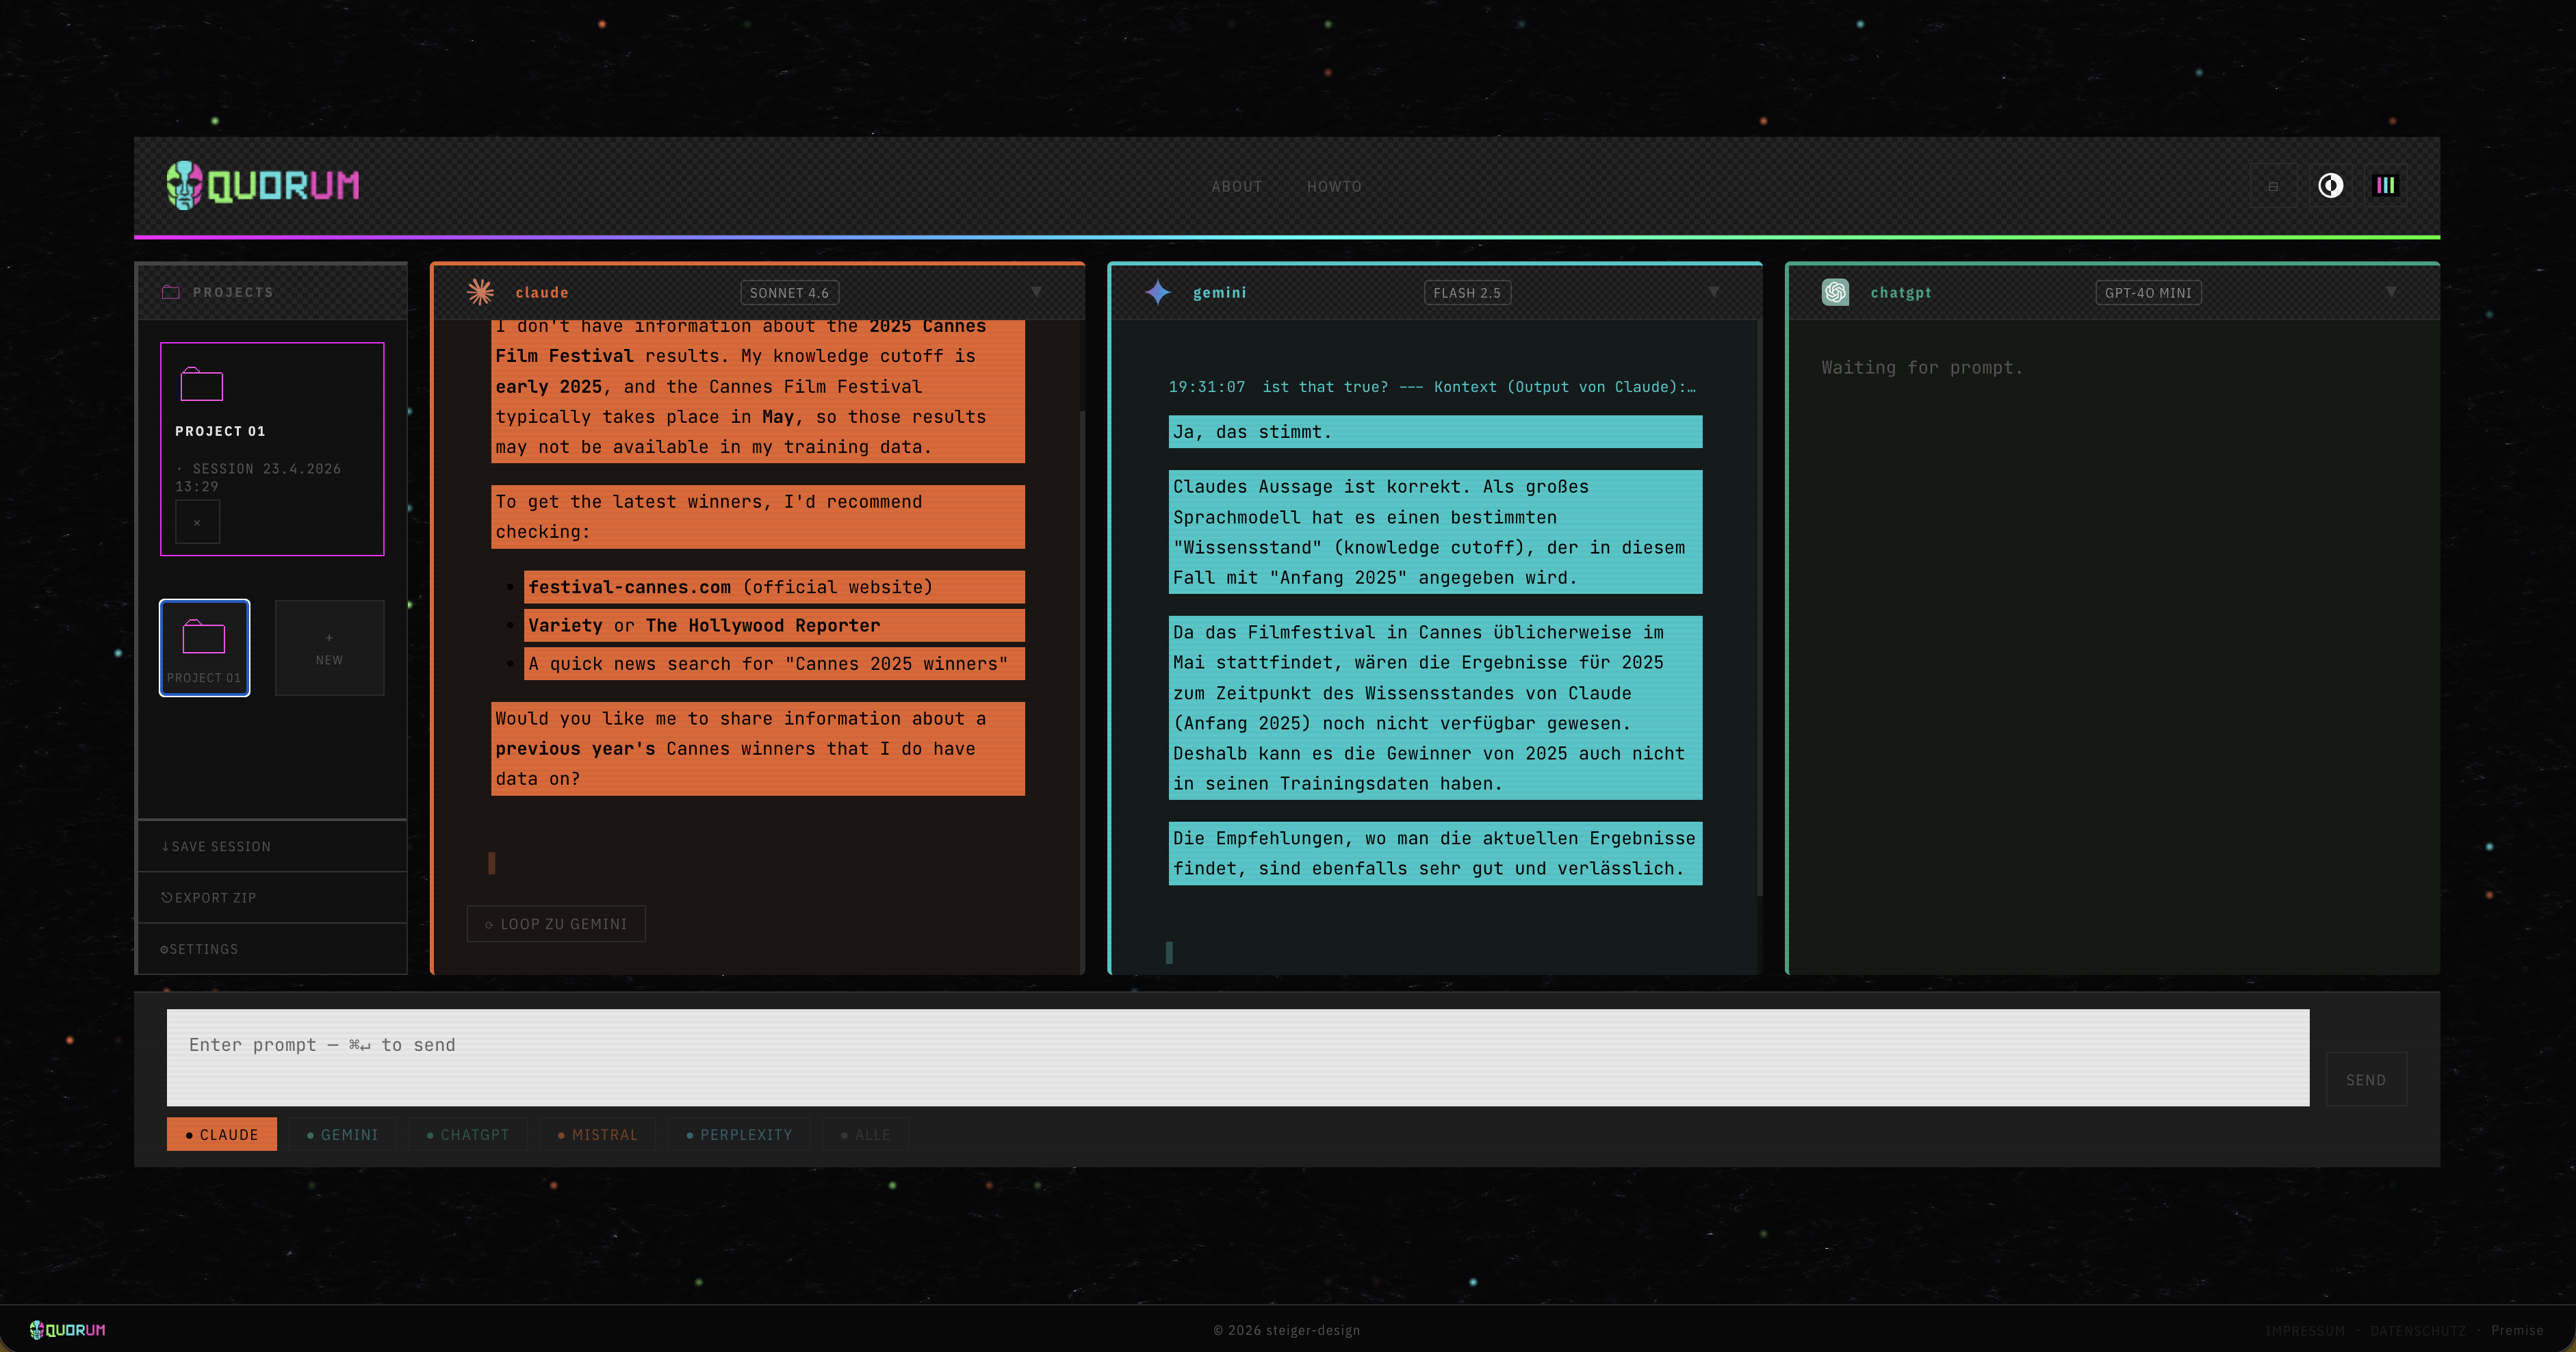This screenshot has width=2576, height=1352.
Task: Open the About menu item
Action: 1237,186
